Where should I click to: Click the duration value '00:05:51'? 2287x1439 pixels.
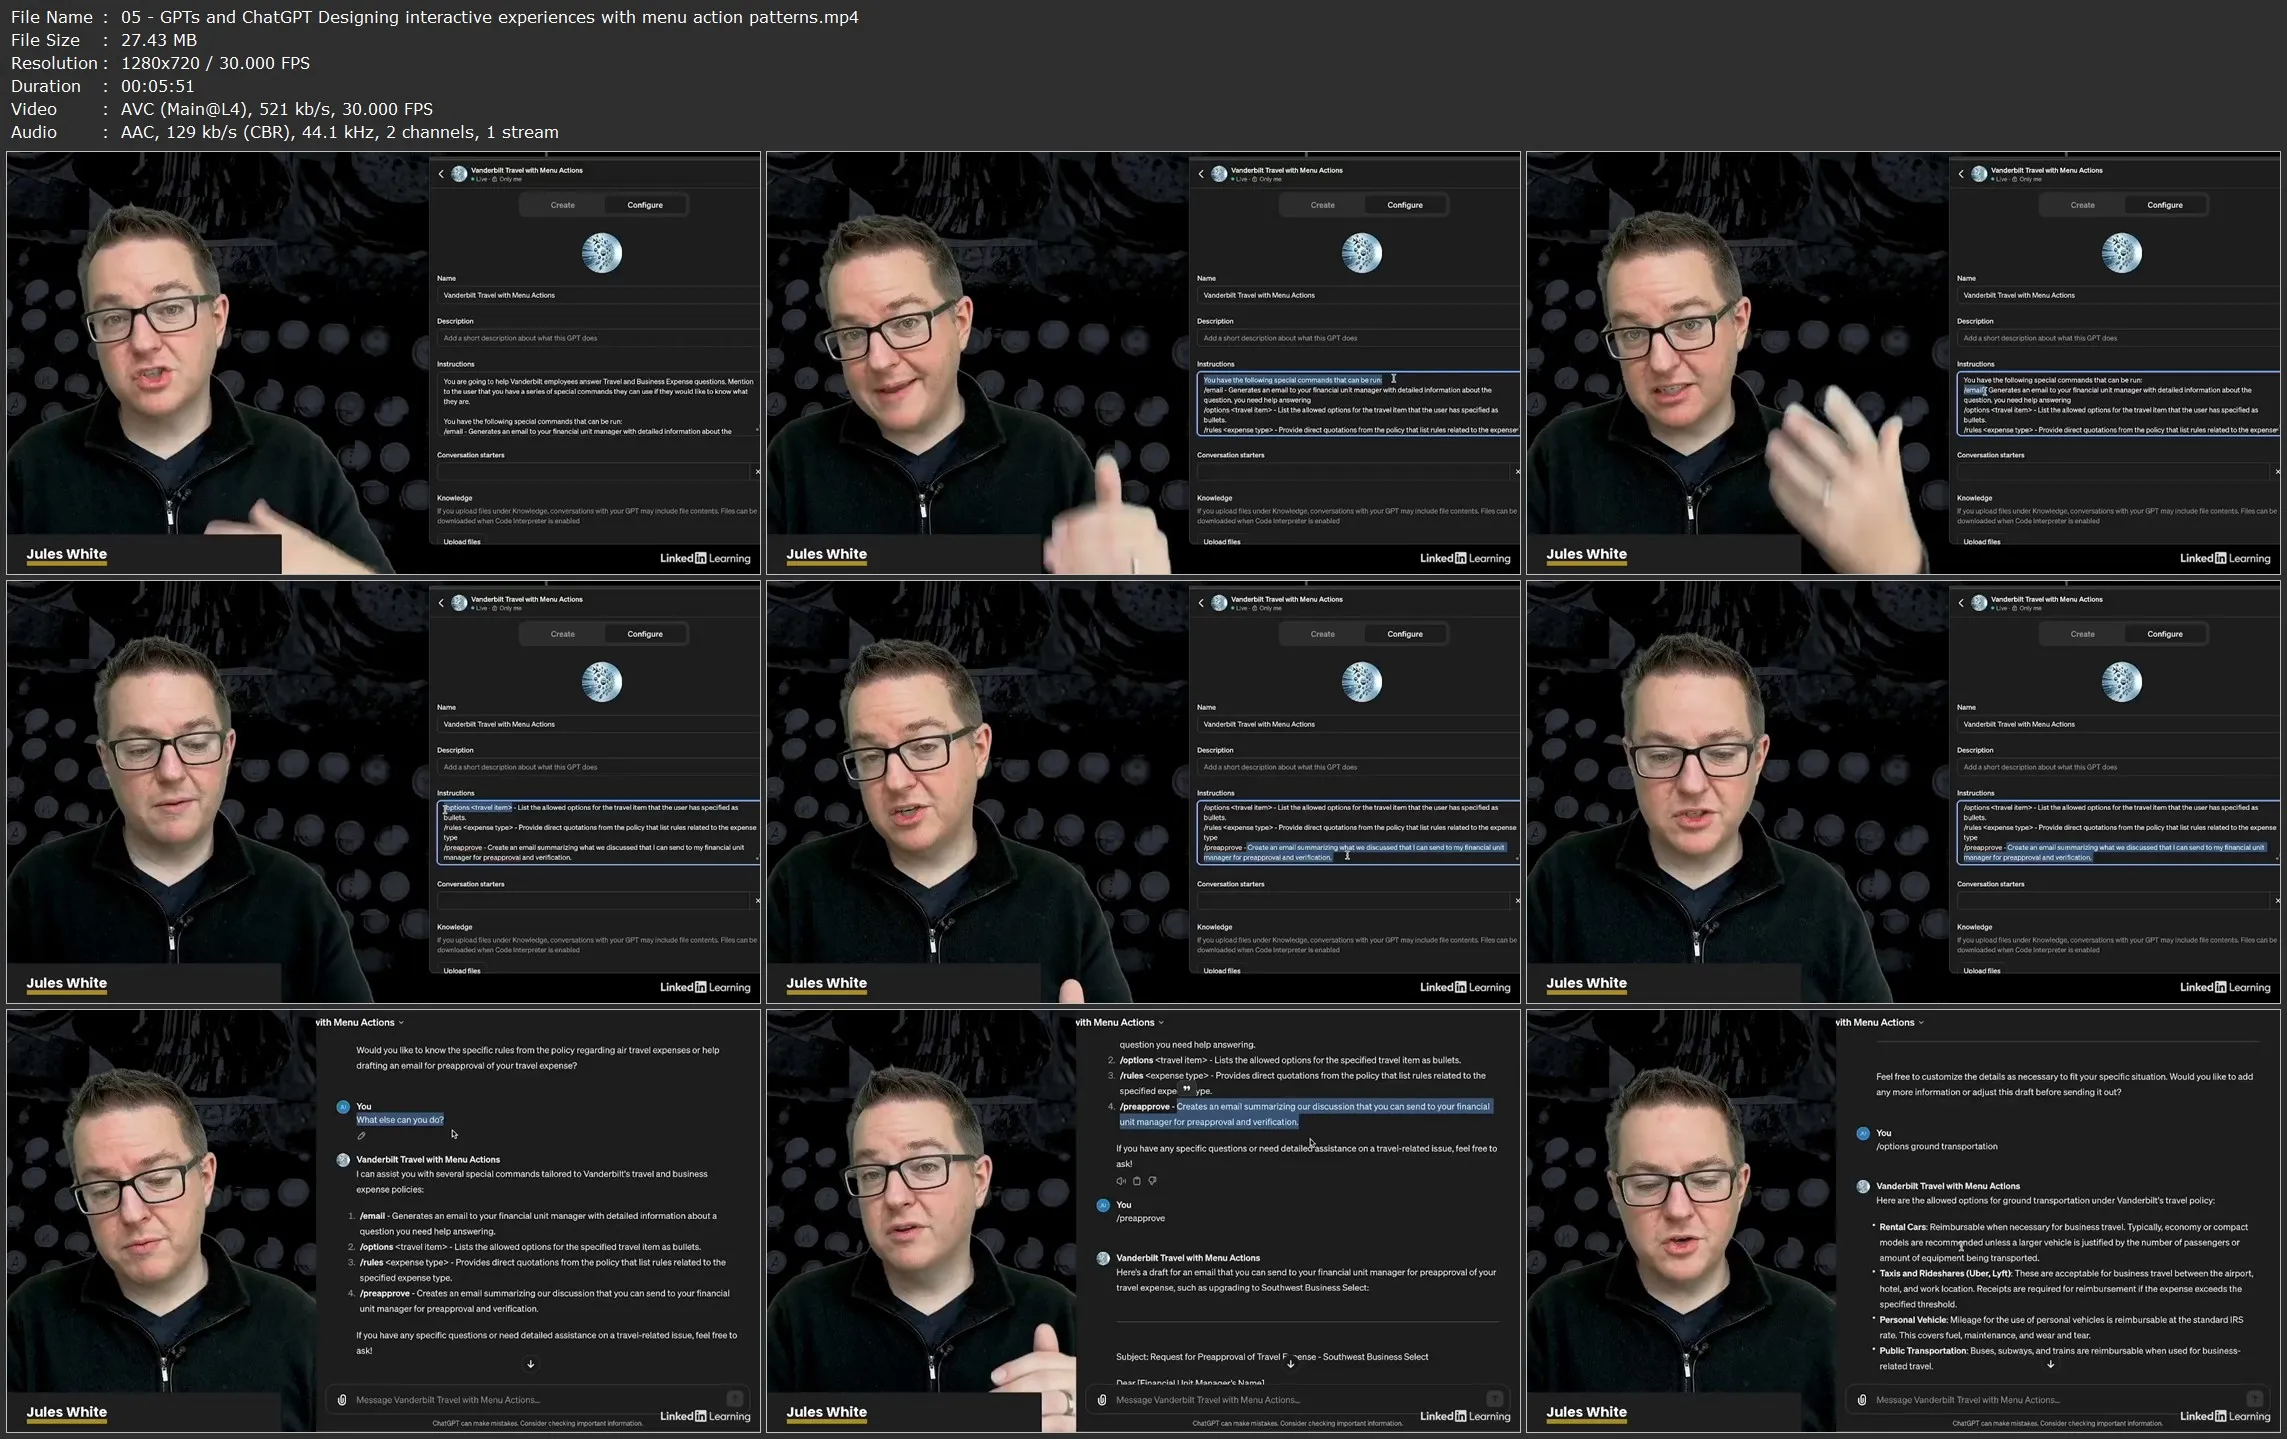157,86
